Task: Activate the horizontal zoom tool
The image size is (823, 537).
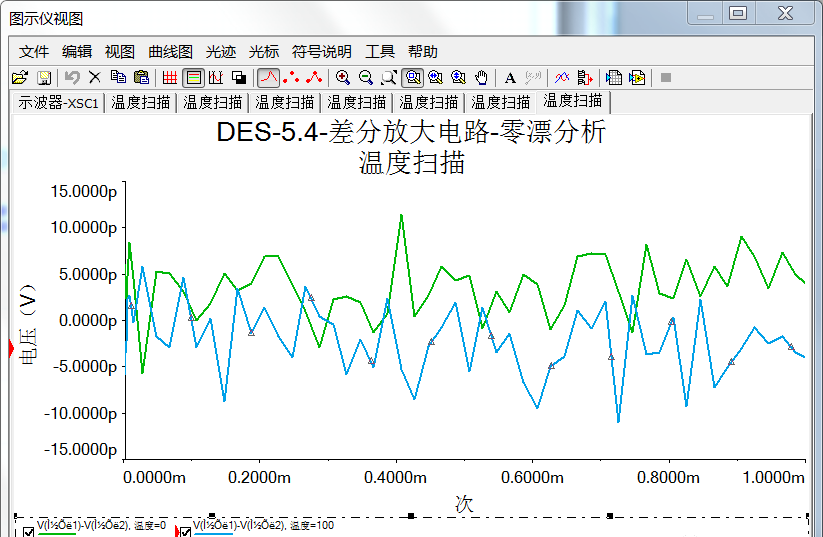Action: click(x=435, y=78)
